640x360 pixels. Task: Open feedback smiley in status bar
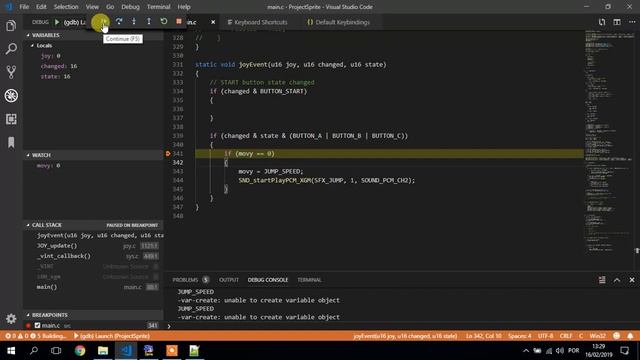[x=616, y=336]
